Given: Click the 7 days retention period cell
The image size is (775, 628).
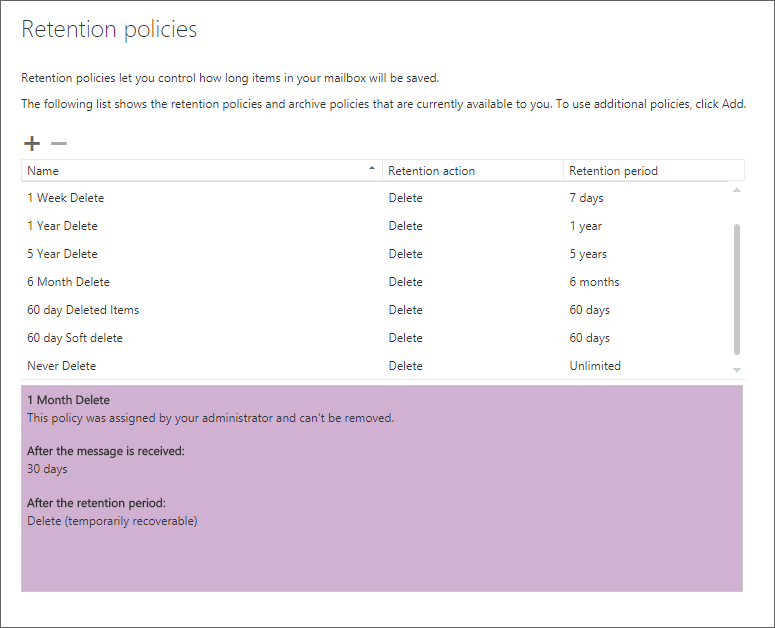Looking at the screenshot, I should pos(586,198).
